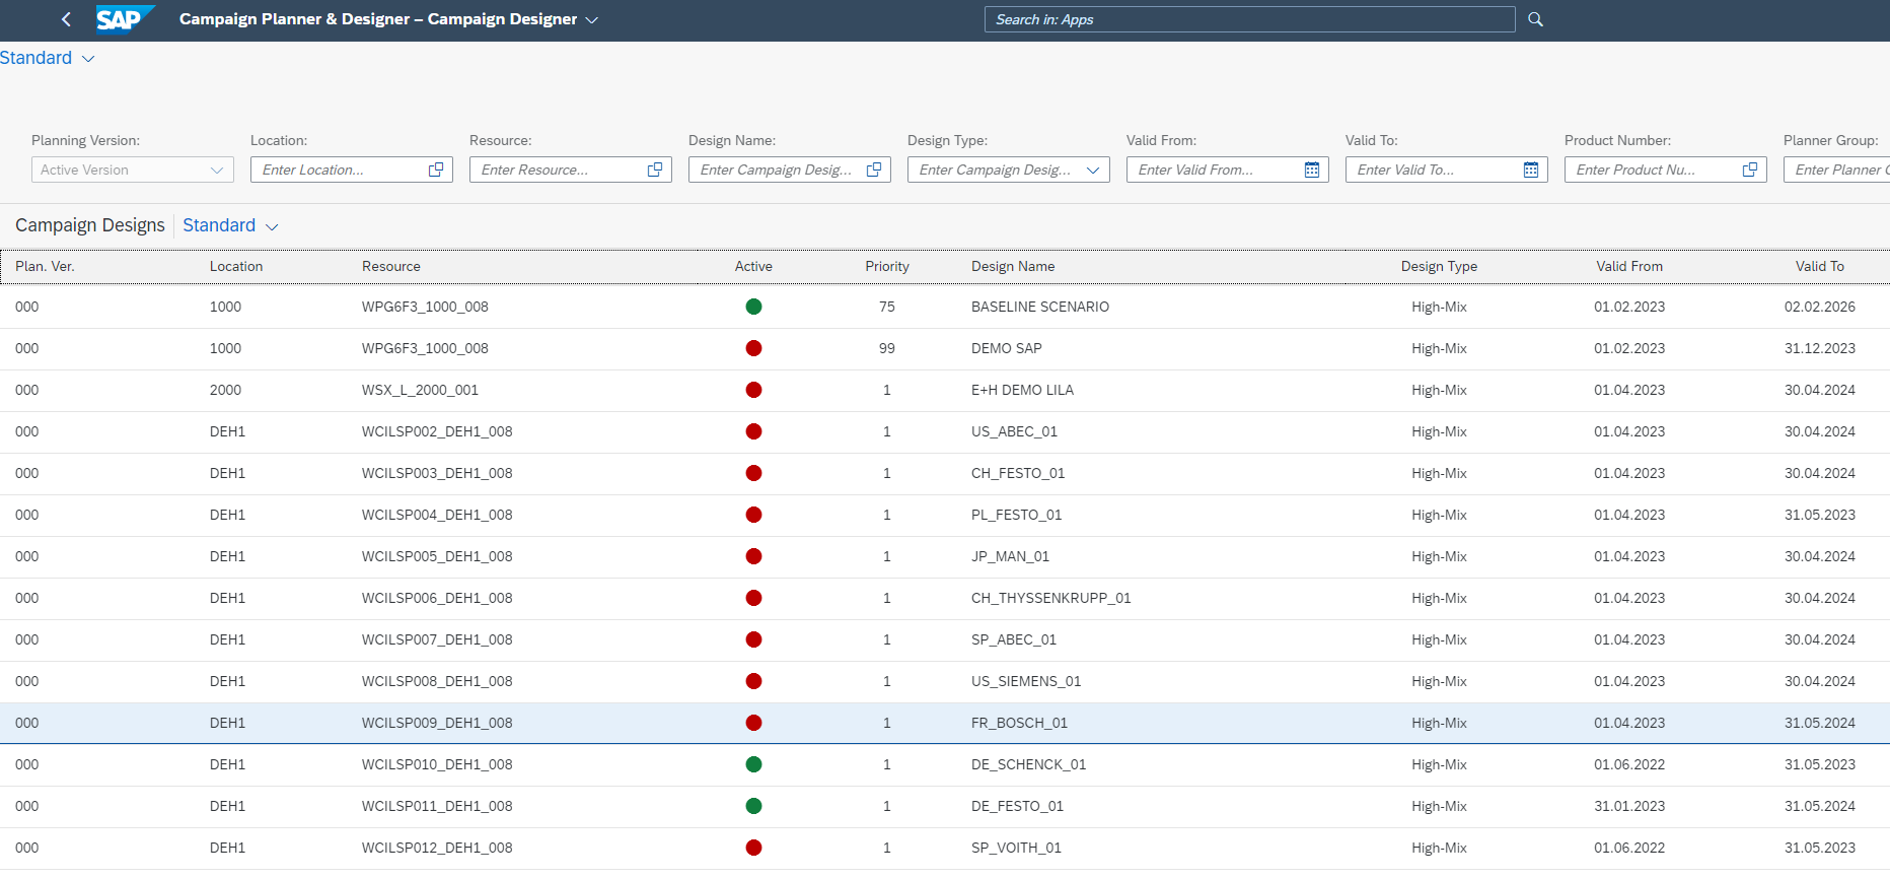
Task: Open value help for Design Name filter
Action: [x=874, y=170]
